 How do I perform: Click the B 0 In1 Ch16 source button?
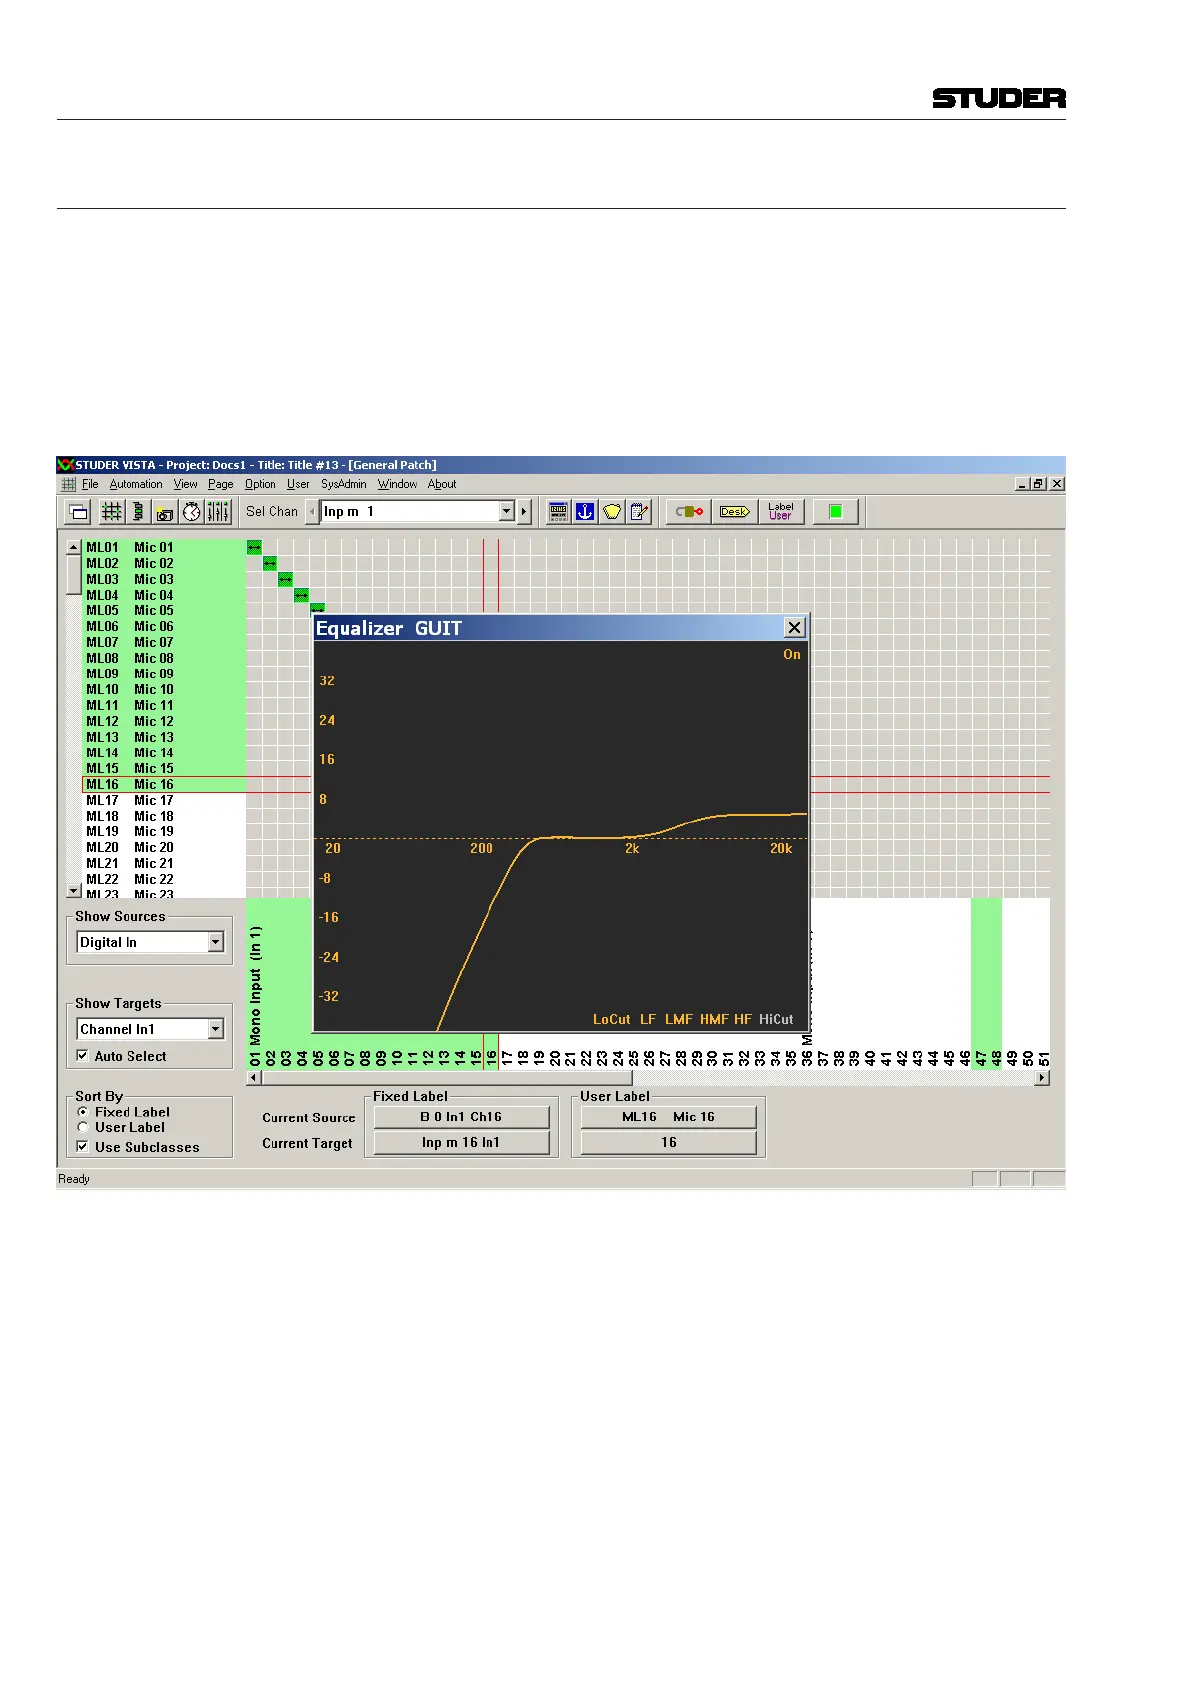(x=461, y=1117)
